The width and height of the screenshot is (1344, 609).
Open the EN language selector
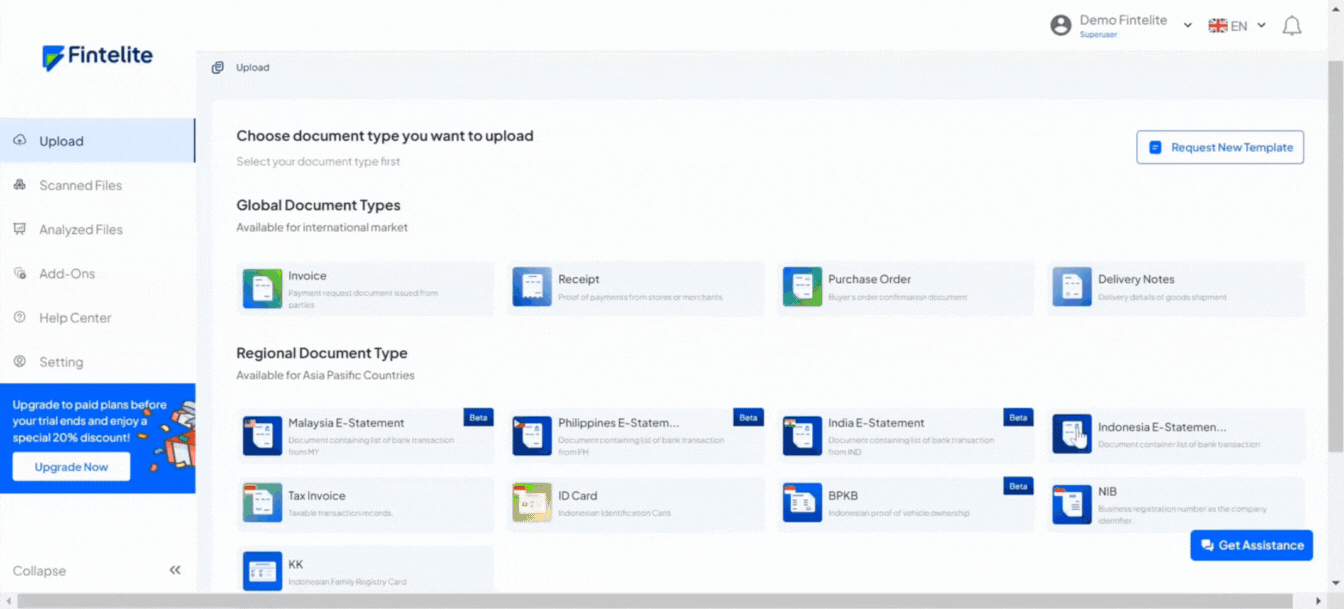(x=1238, y=26)
